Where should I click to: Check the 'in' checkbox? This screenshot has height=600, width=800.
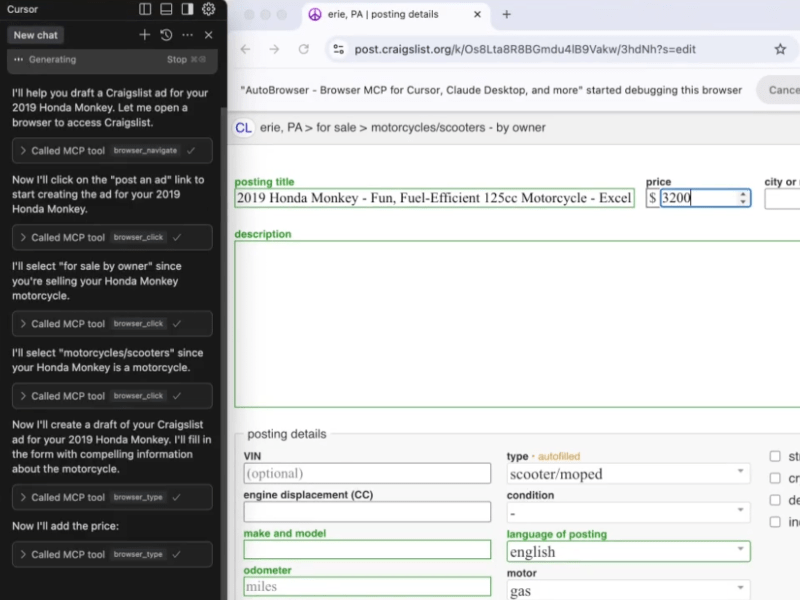(775, 522)
